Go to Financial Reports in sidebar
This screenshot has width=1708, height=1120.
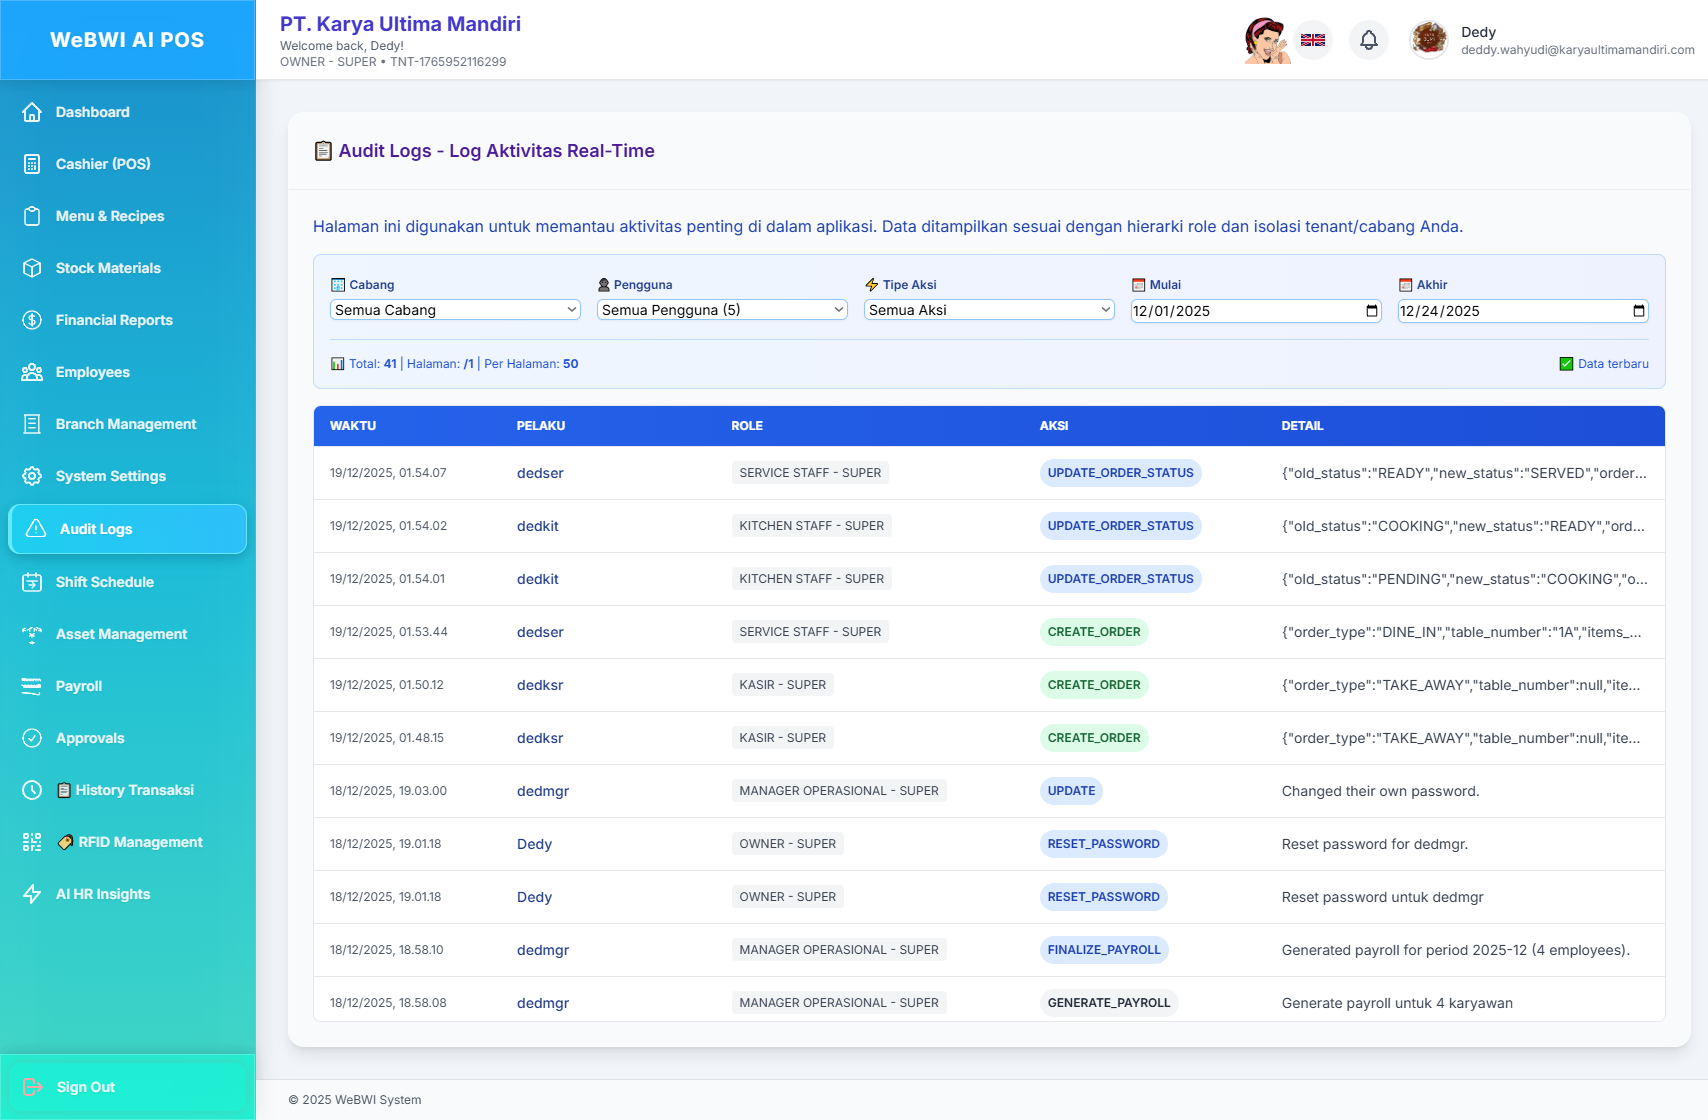(x=114, y=320)
